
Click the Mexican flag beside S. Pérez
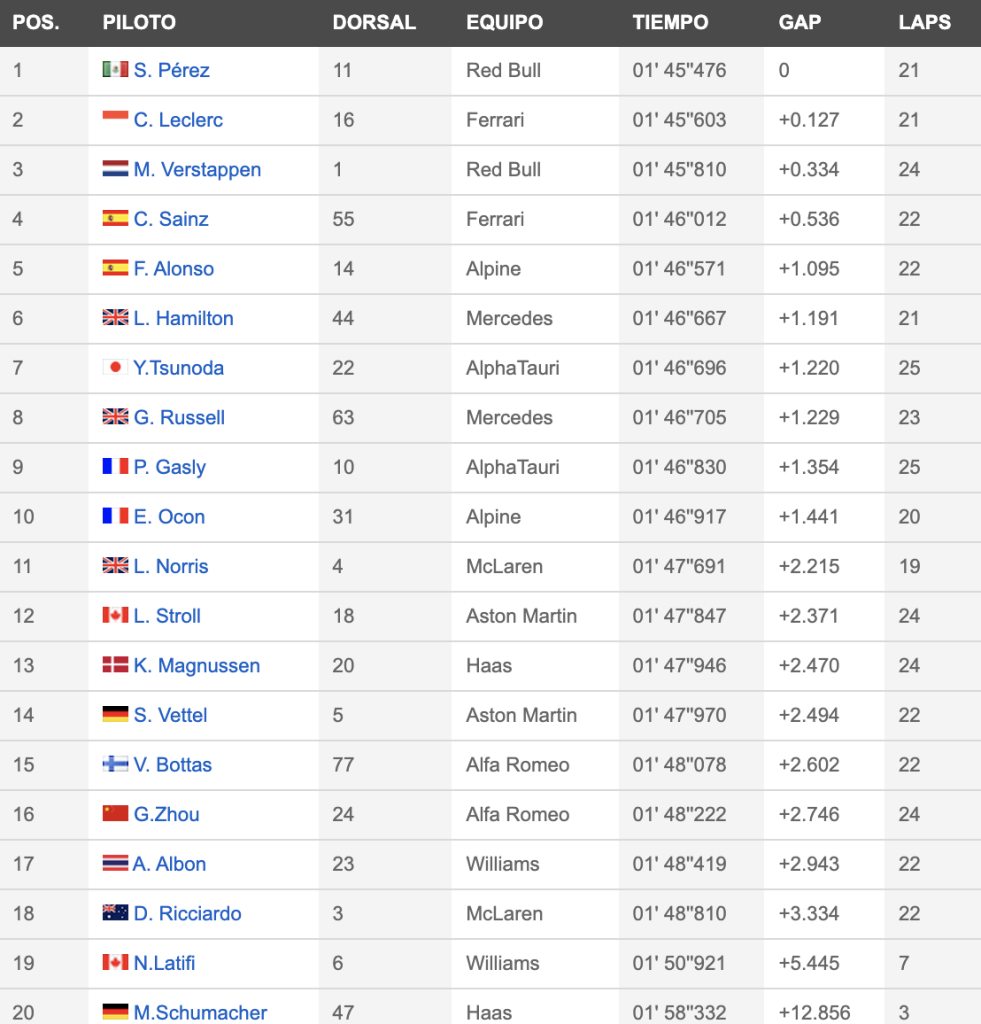(115, 69)
